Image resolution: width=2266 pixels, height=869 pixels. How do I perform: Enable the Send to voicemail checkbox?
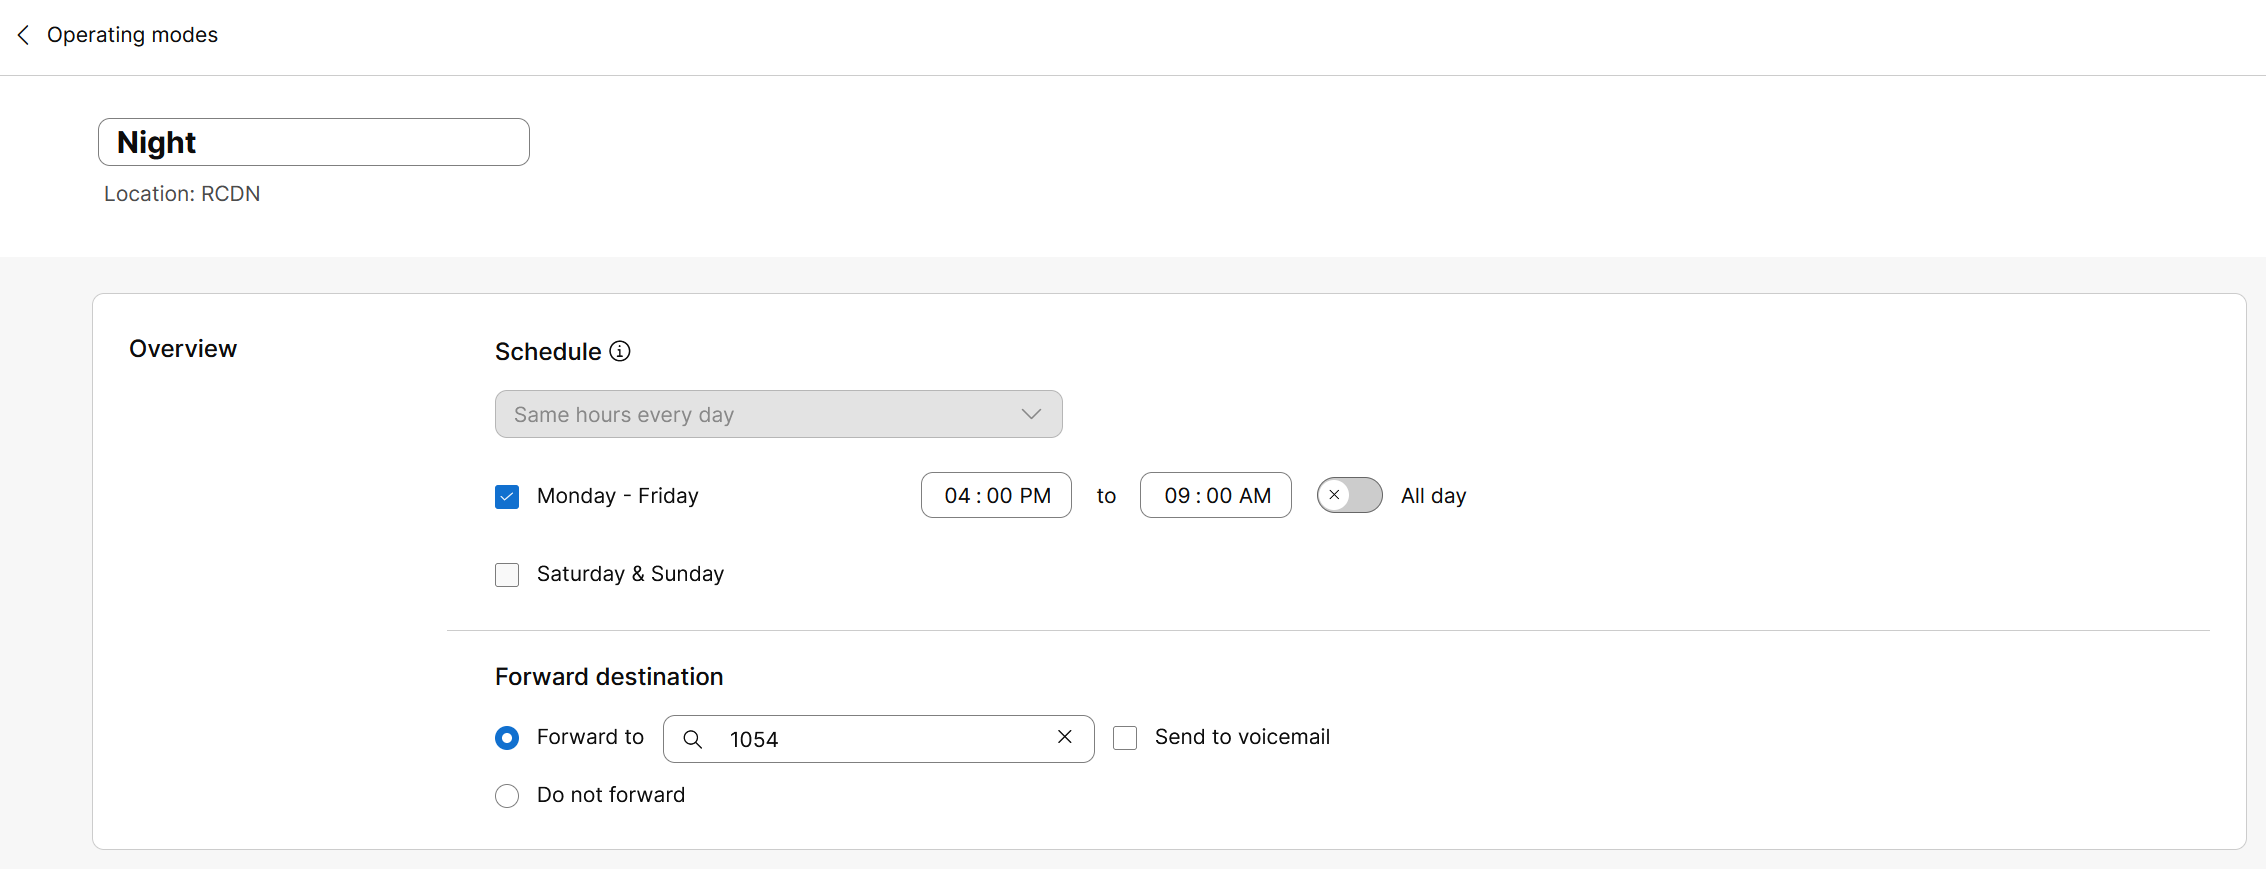(x=1125, y=738)
